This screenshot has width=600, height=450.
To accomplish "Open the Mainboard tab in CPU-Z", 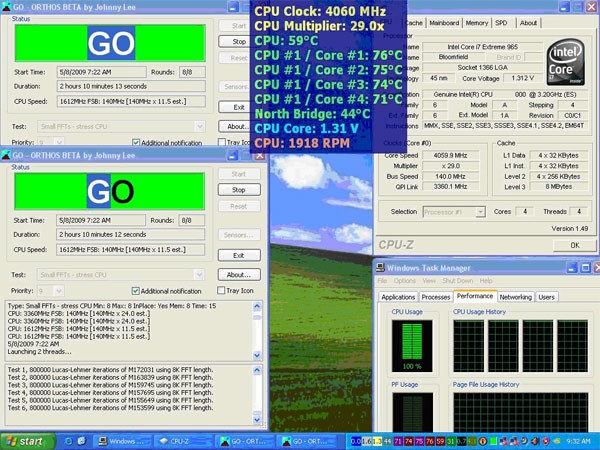I will (444, 23).
